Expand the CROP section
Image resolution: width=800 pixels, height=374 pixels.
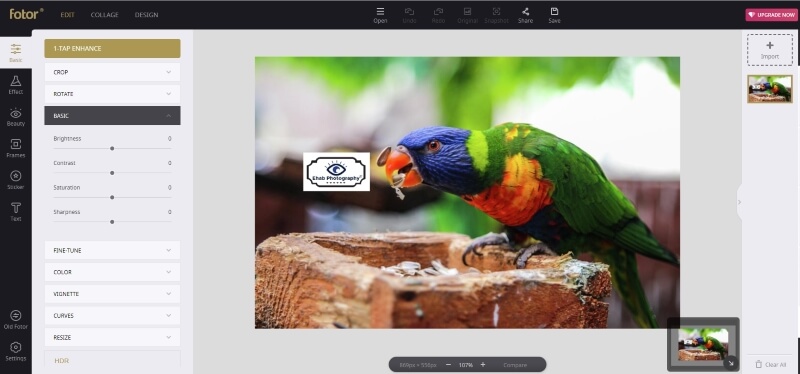(112, 72)
